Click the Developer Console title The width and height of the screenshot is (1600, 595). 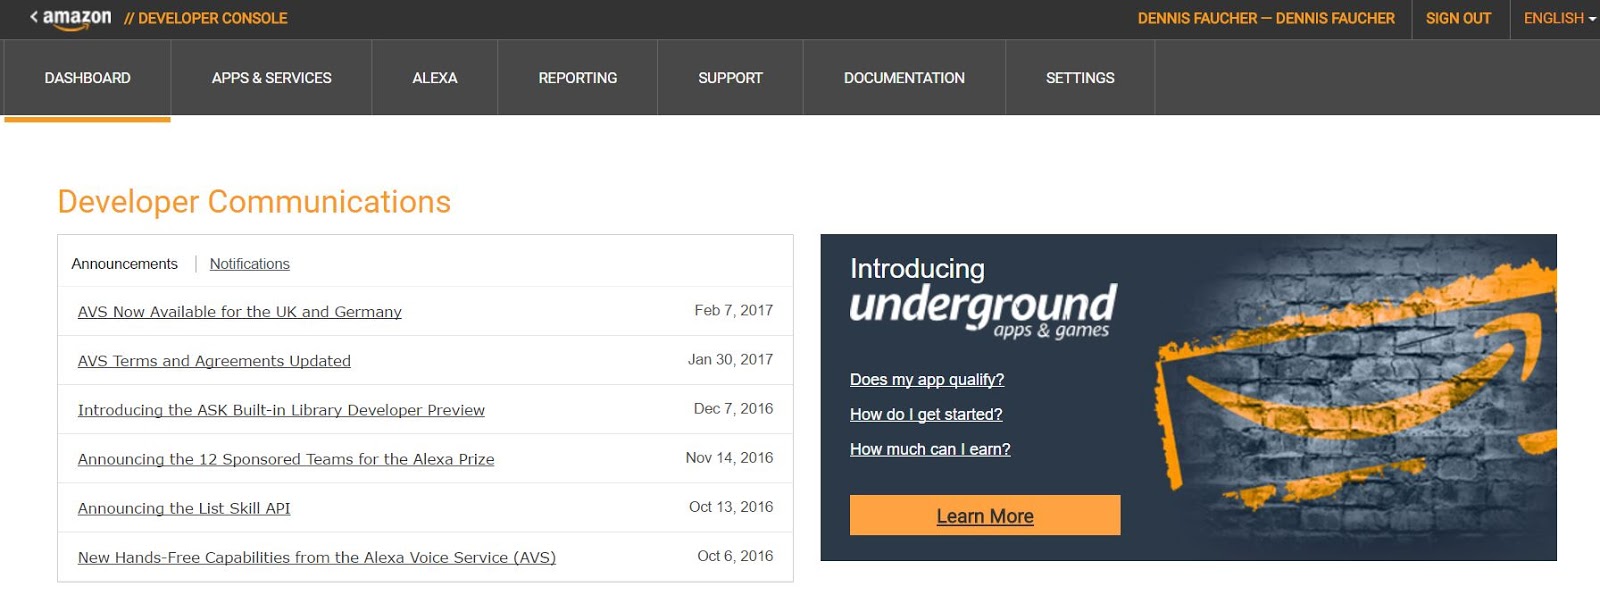pos(205,18)
